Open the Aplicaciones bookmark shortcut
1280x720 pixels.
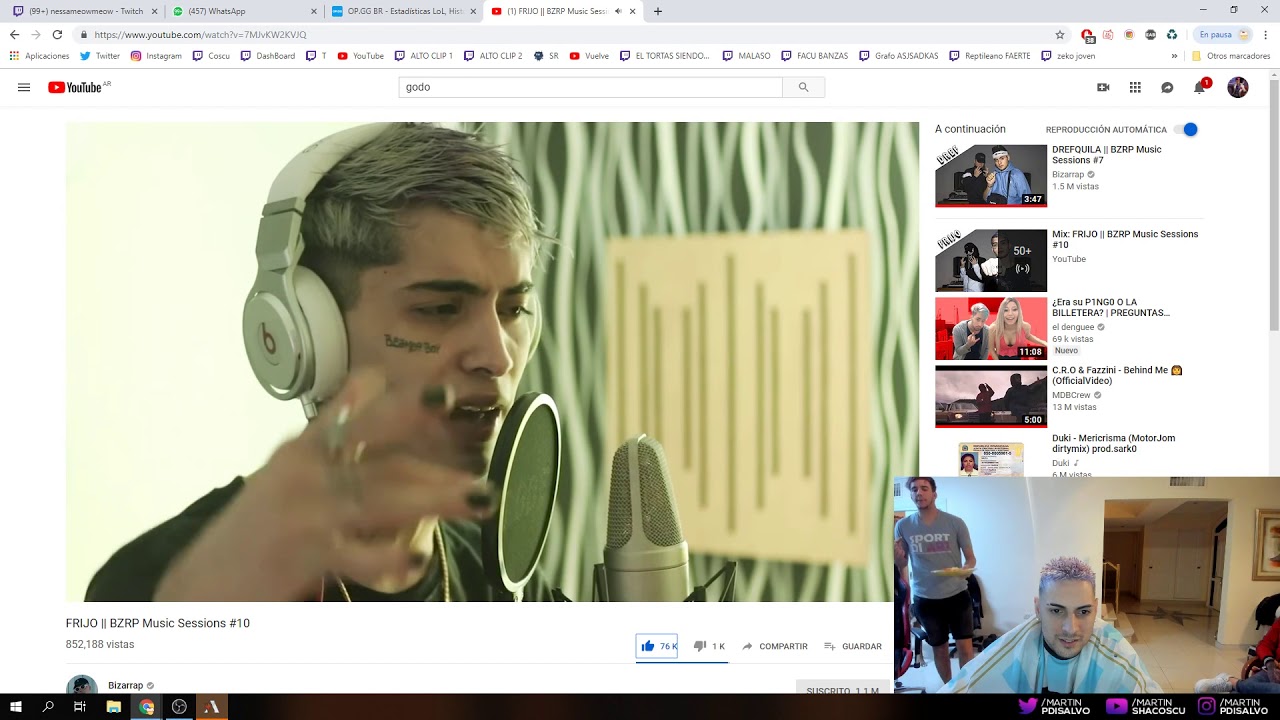pos(39,56)
